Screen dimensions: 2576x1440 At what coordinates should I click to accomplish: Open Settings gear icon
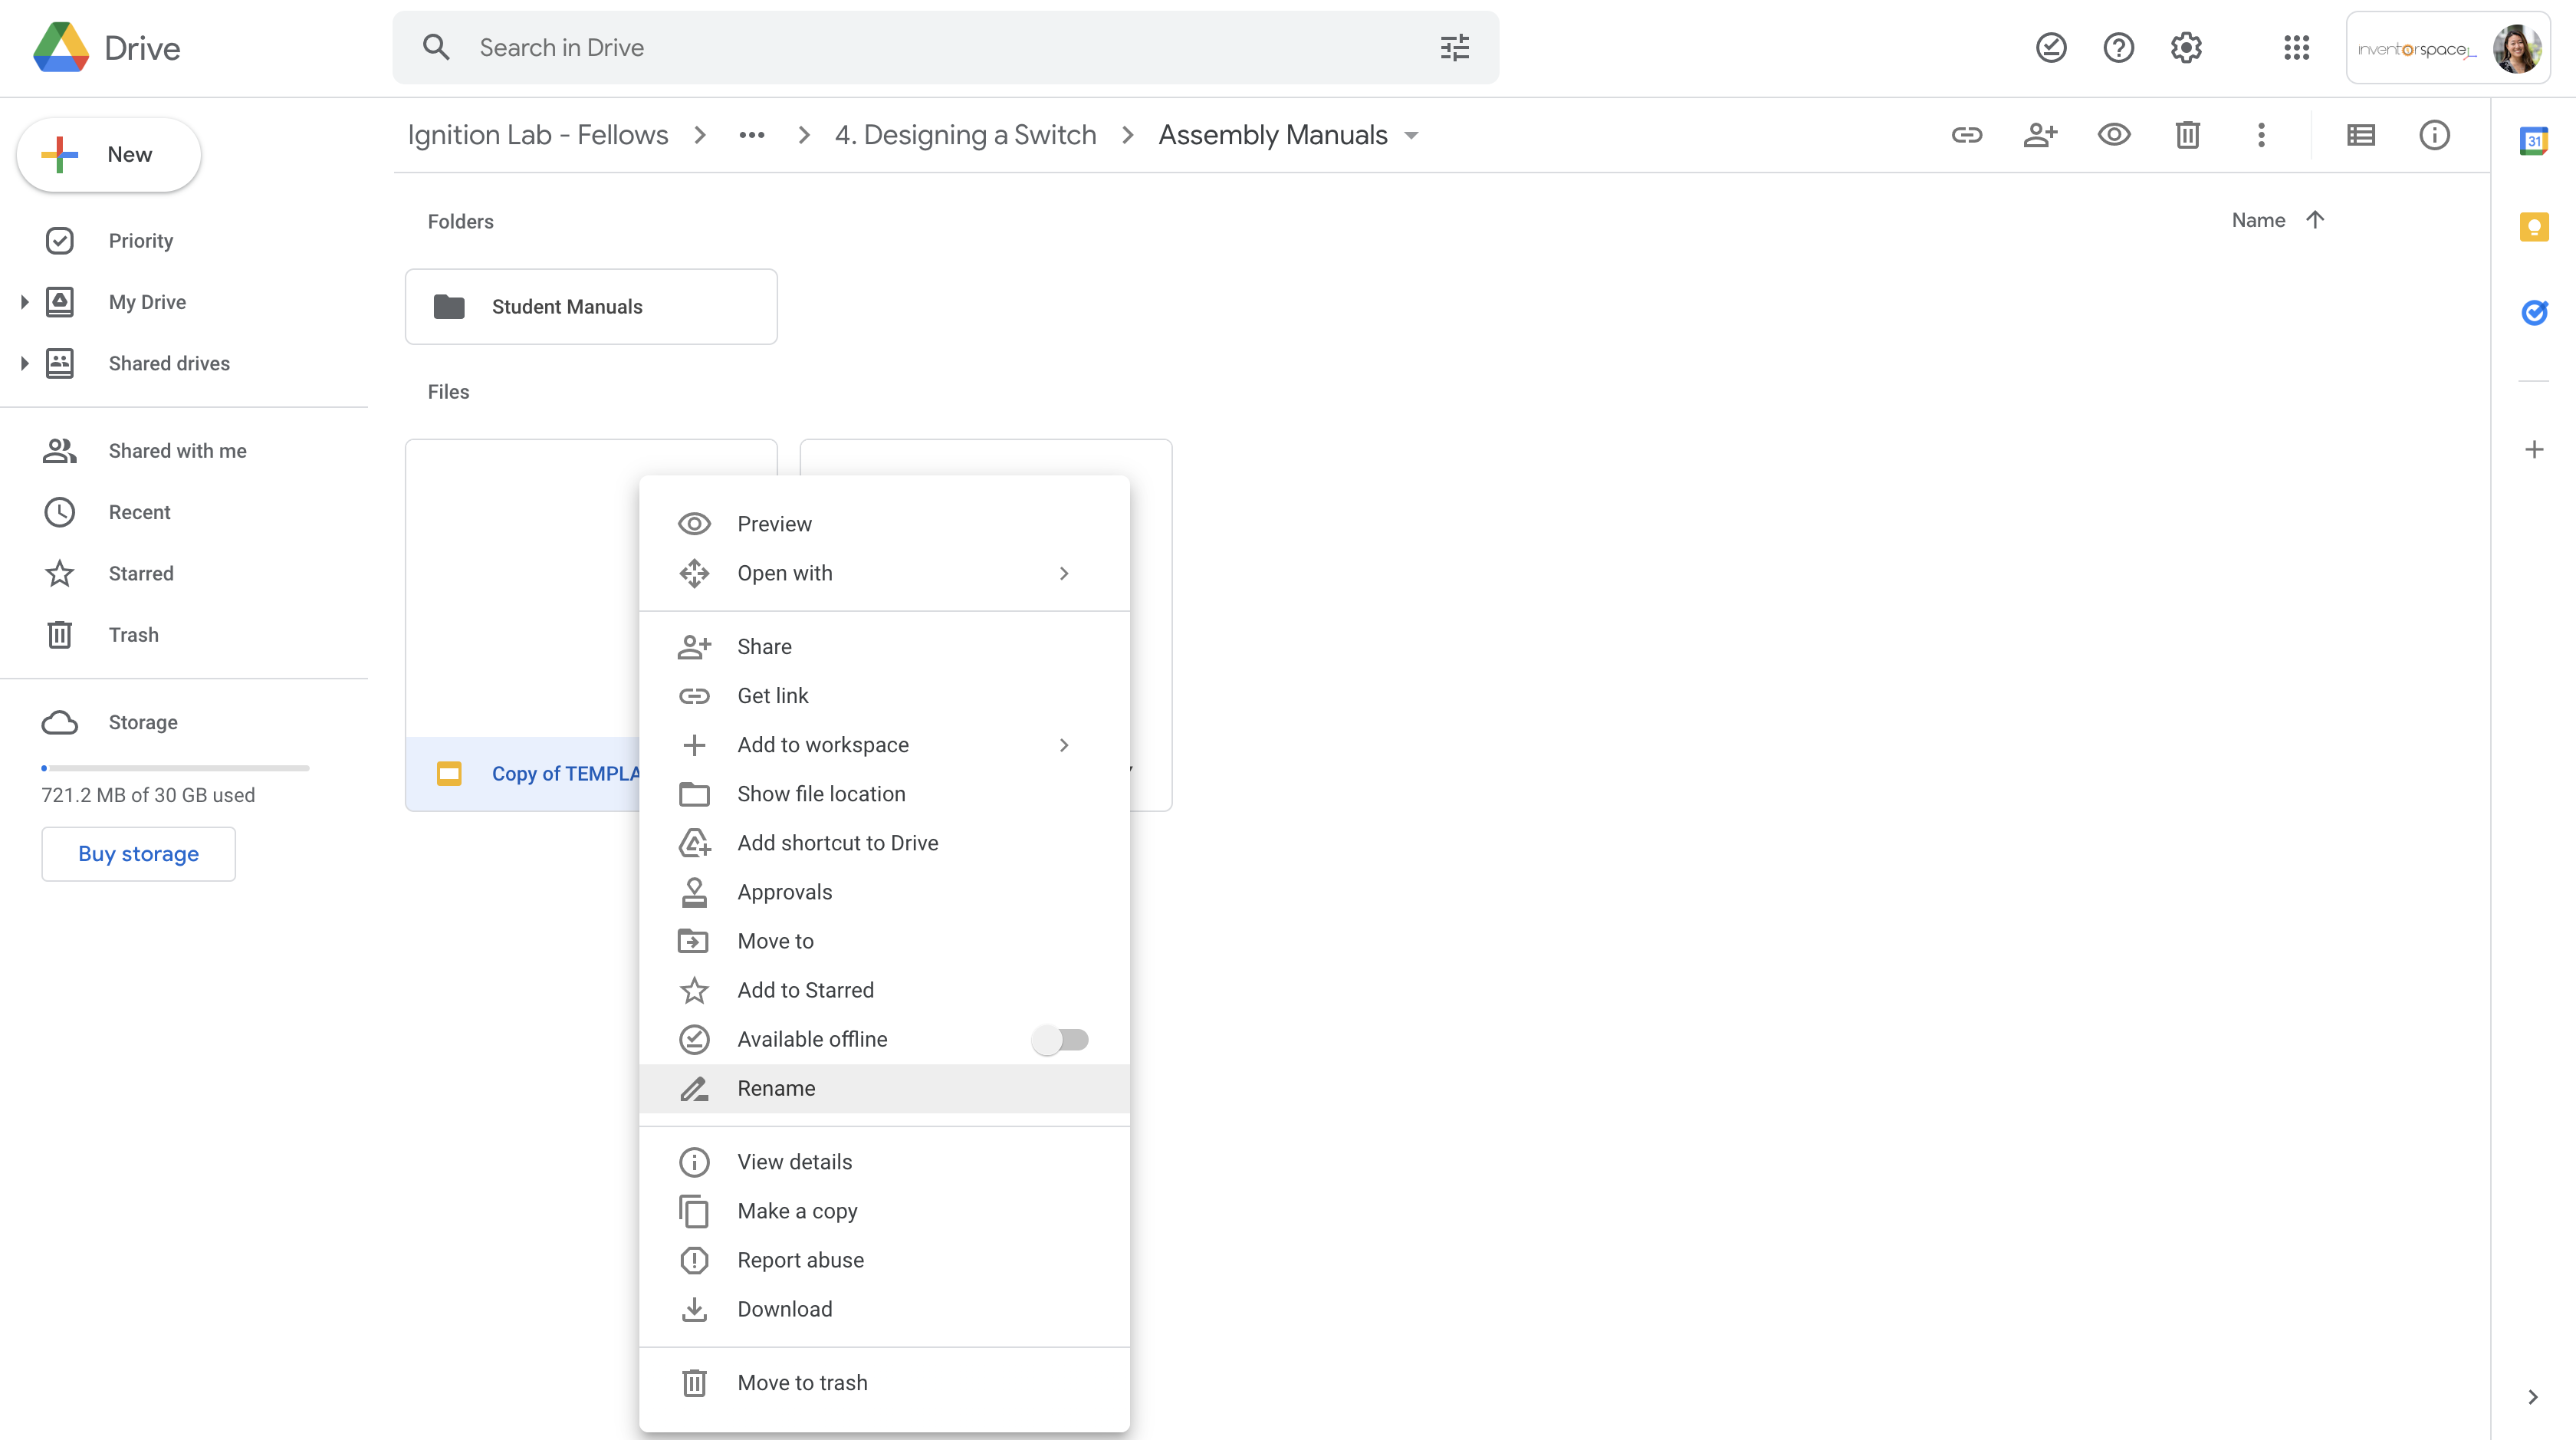click(2186, 48)
